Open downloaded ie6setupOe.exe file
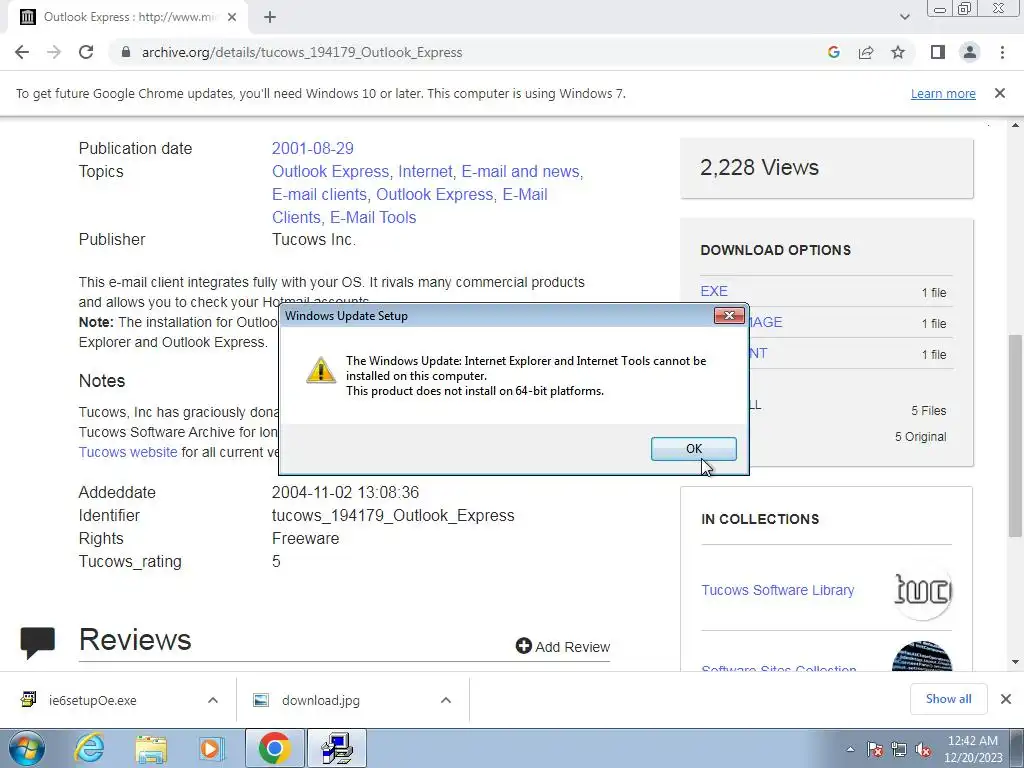This screenshot has height=768, width=1024. [93, 700]
